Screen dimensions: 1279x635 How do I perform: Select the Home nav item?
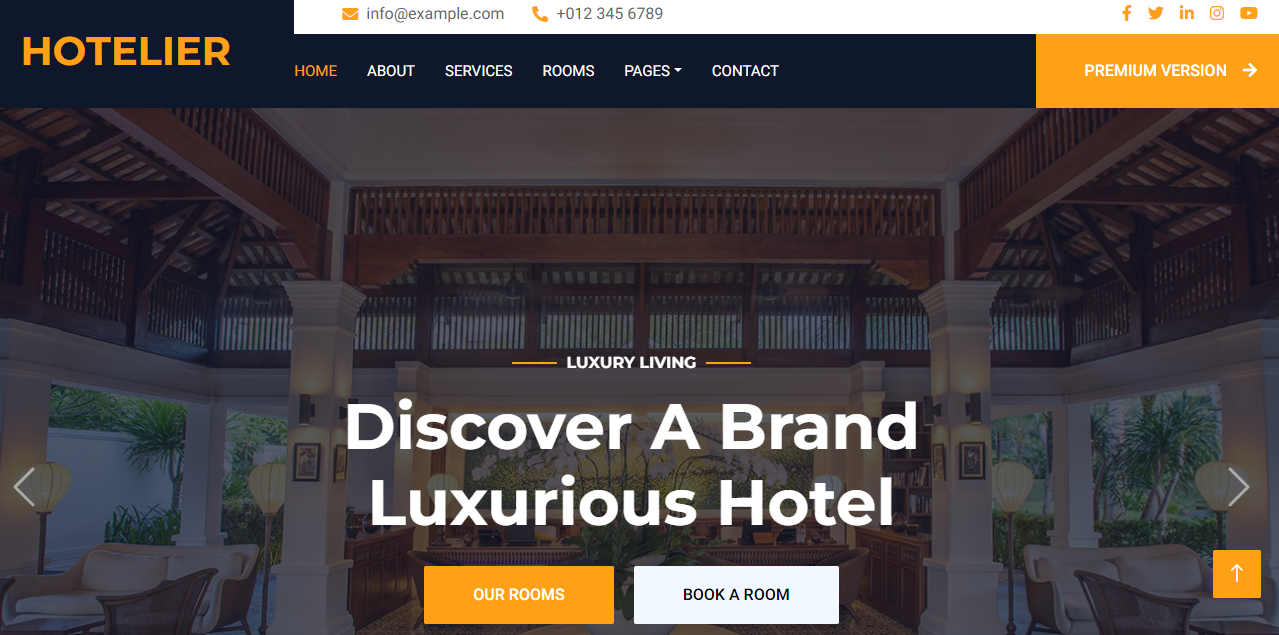(x=316, y=71)
